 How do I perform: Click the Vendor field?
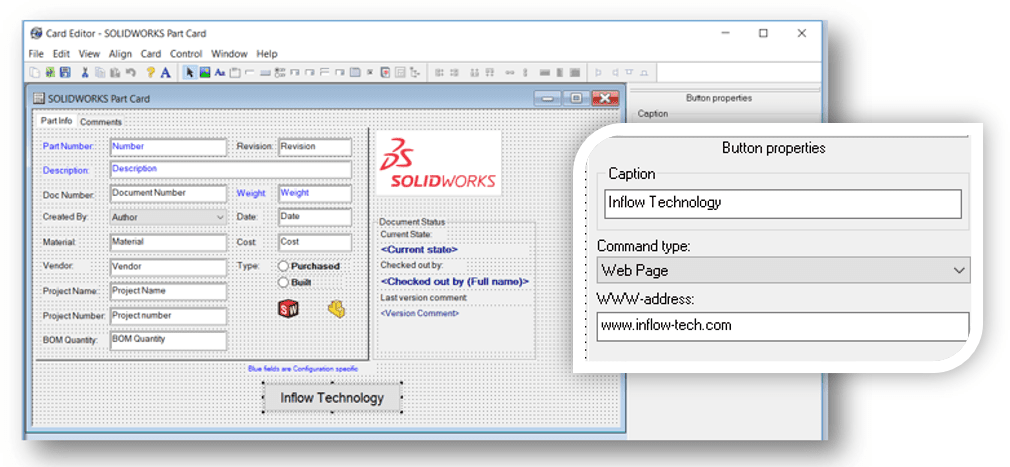(x=168, y=267)
